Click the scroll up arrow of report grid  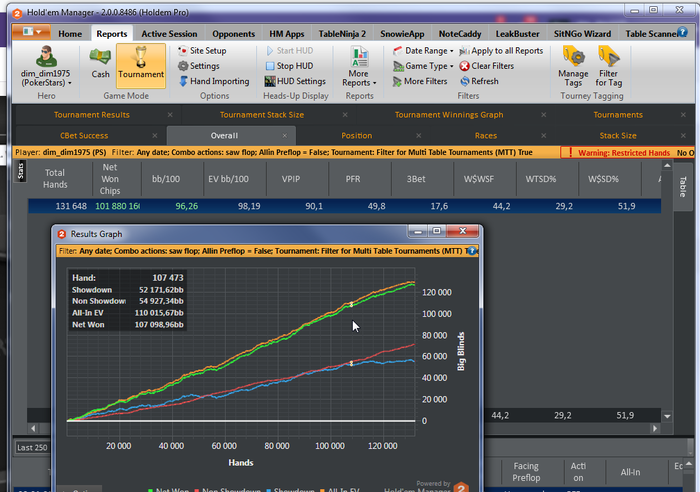click(667, 166)
